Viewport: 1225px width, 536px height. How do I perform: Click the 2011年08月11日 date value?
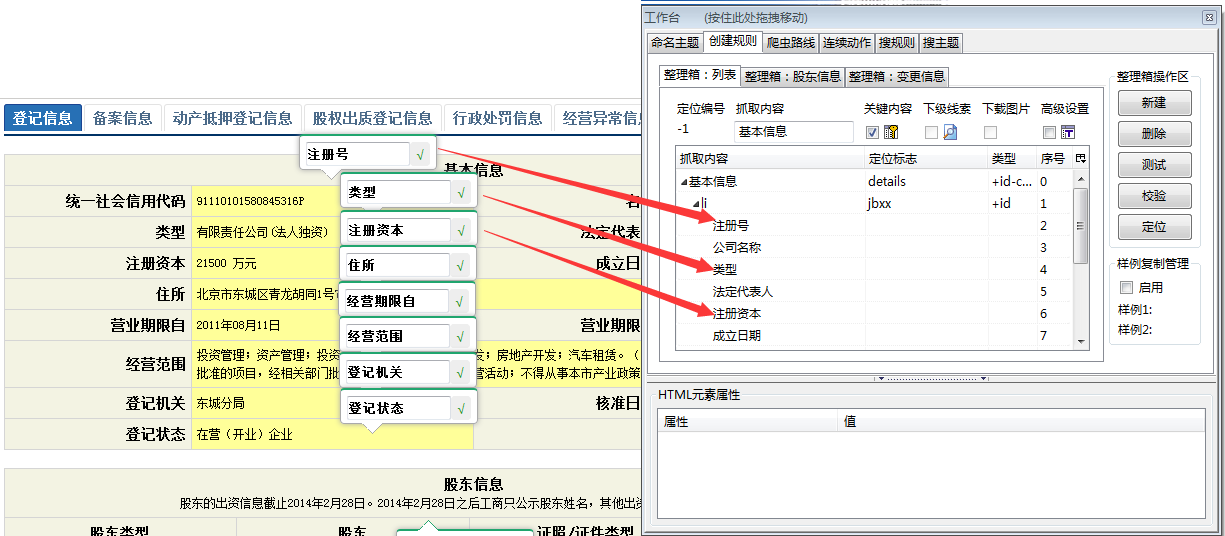(x=238, y=326)
